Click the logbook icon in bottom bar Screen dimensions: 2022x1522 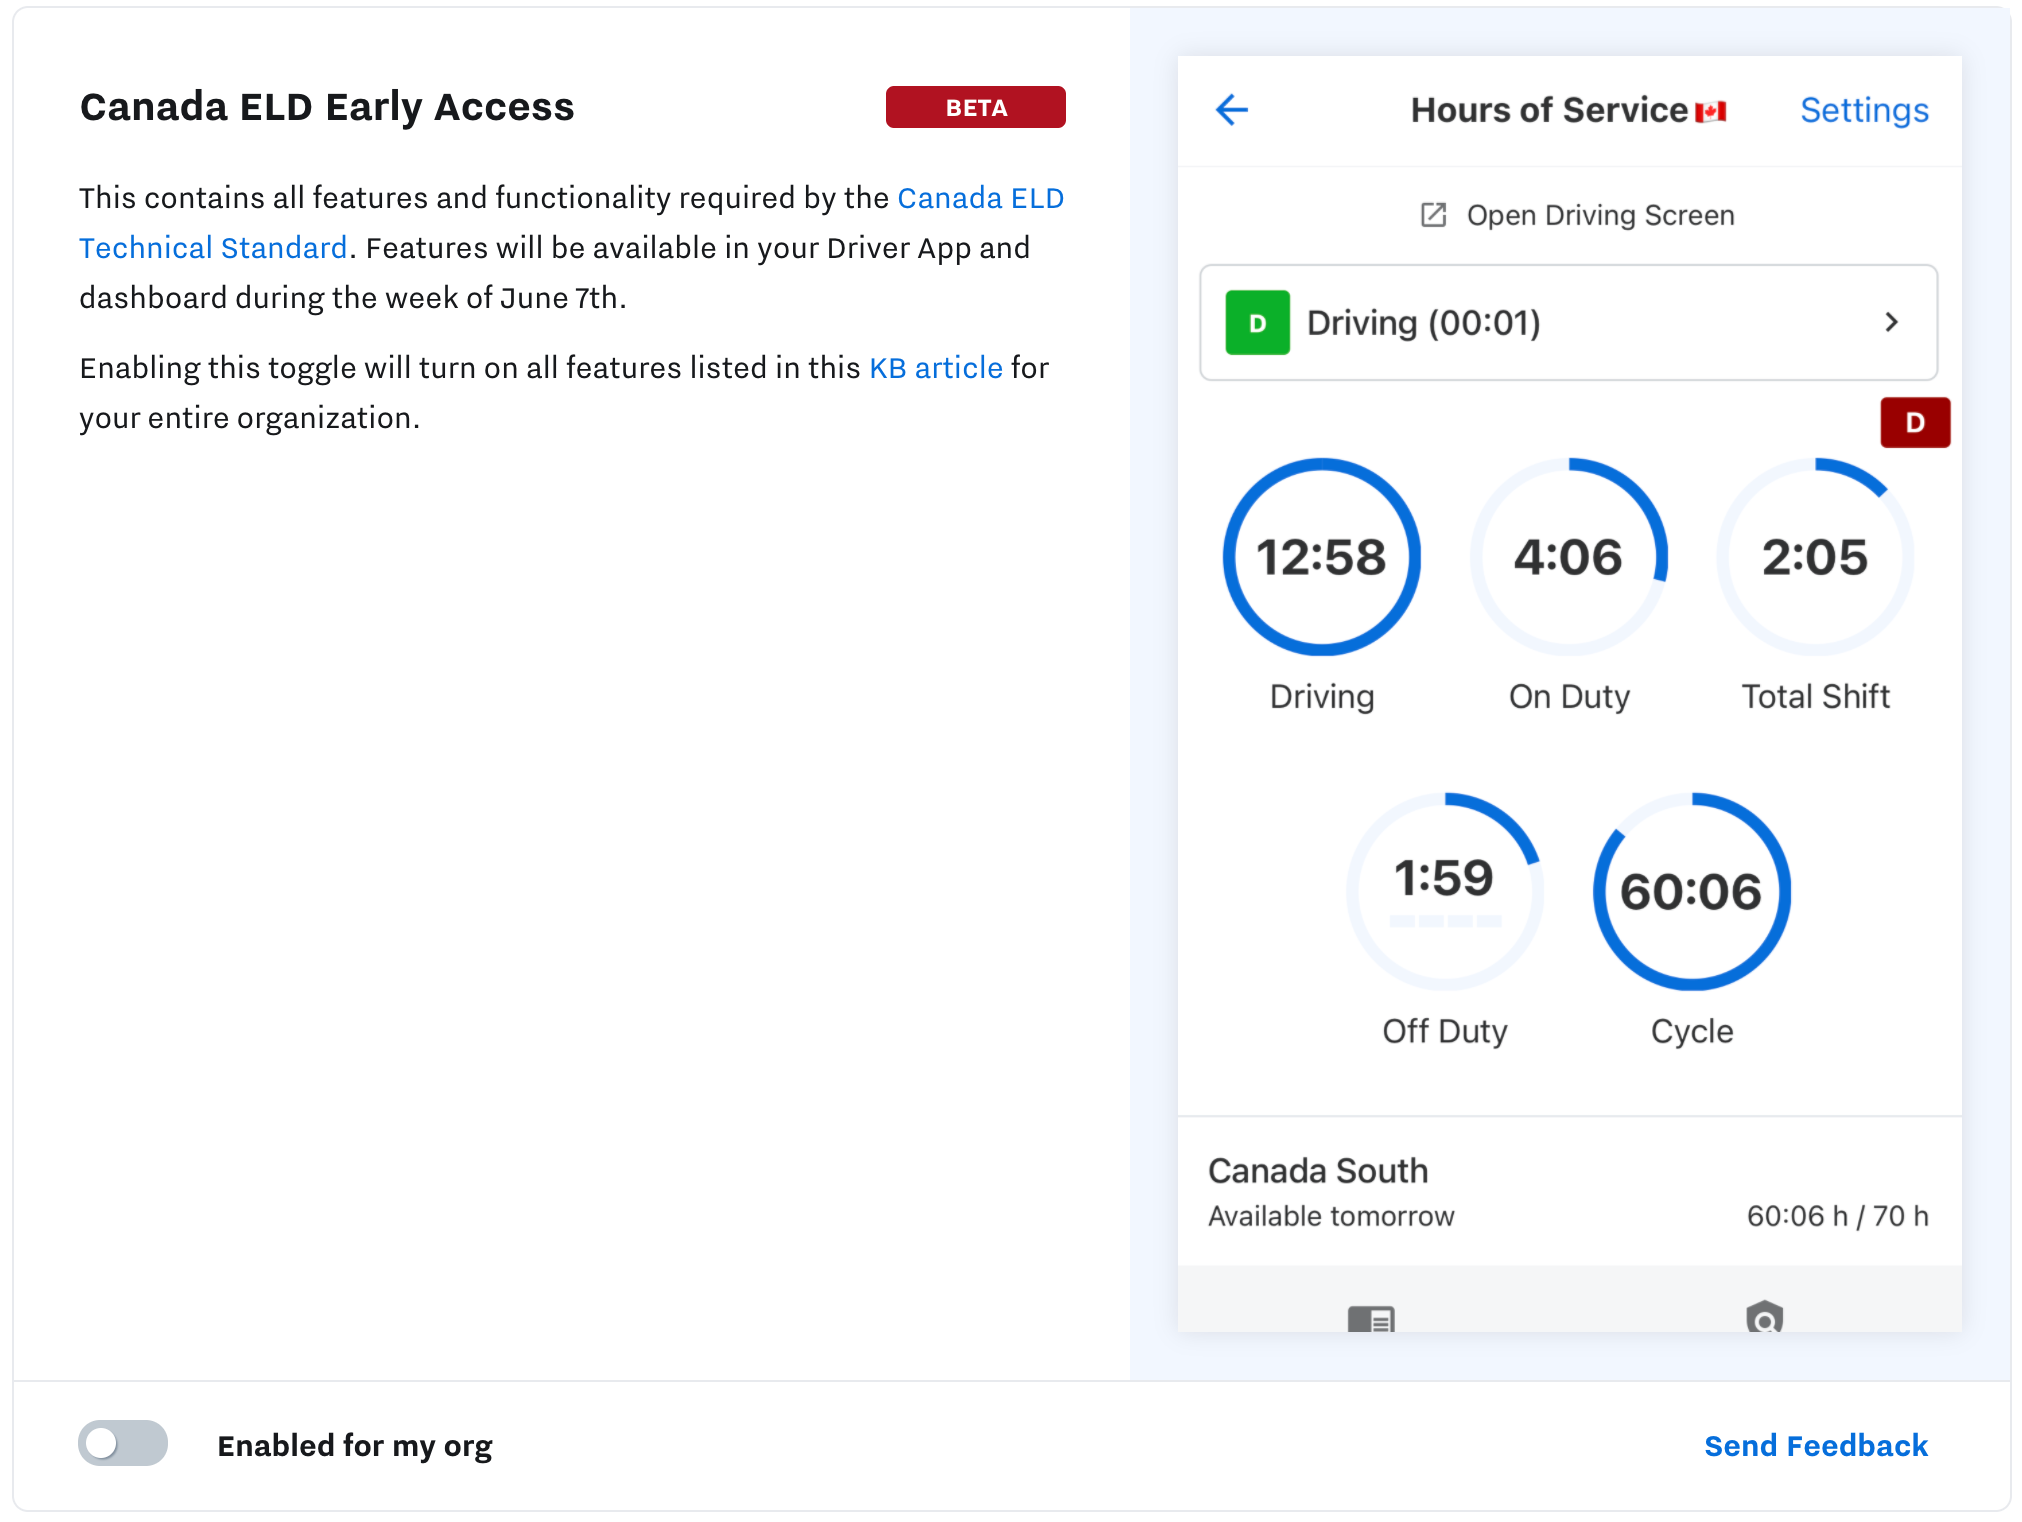[1371, 1319]
